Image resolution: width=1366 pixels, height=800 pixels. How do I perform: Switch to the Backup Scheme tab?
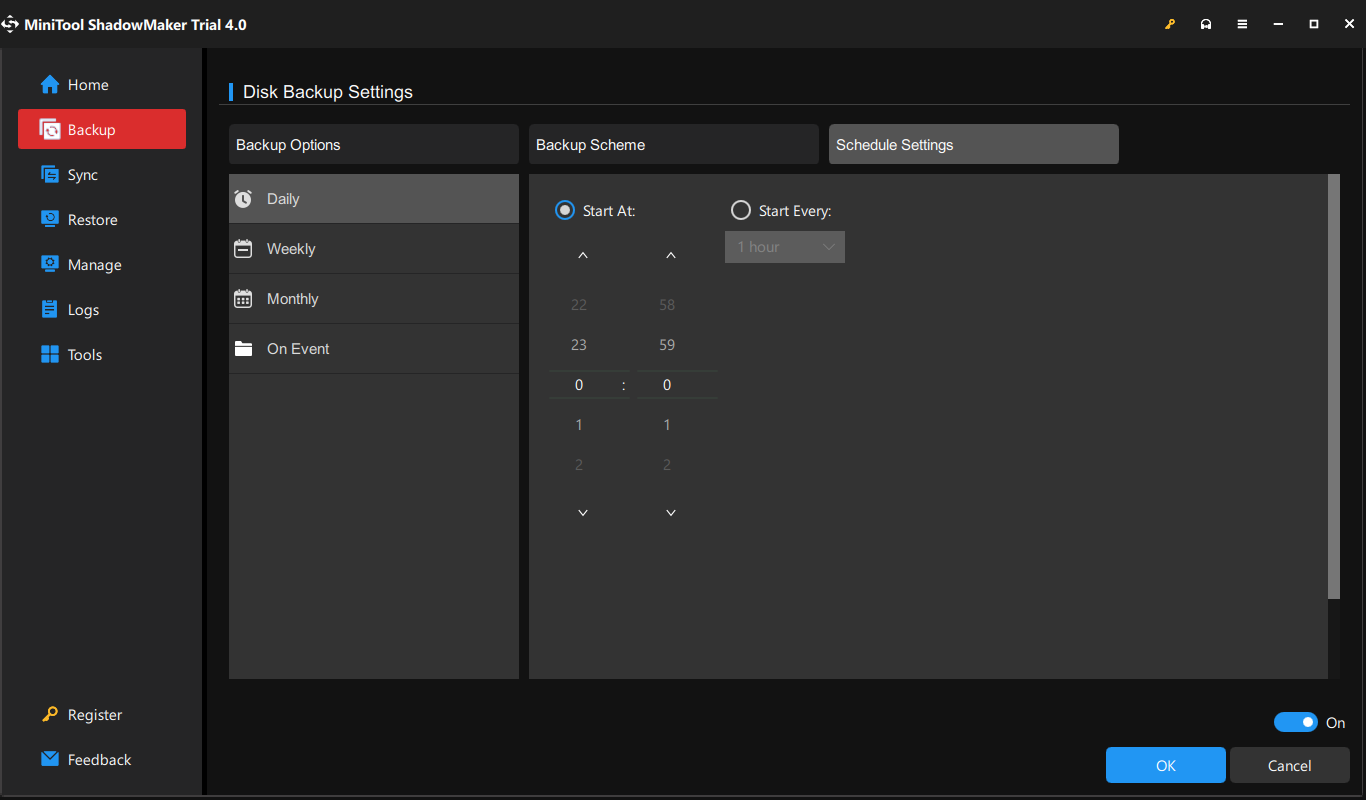673,144
